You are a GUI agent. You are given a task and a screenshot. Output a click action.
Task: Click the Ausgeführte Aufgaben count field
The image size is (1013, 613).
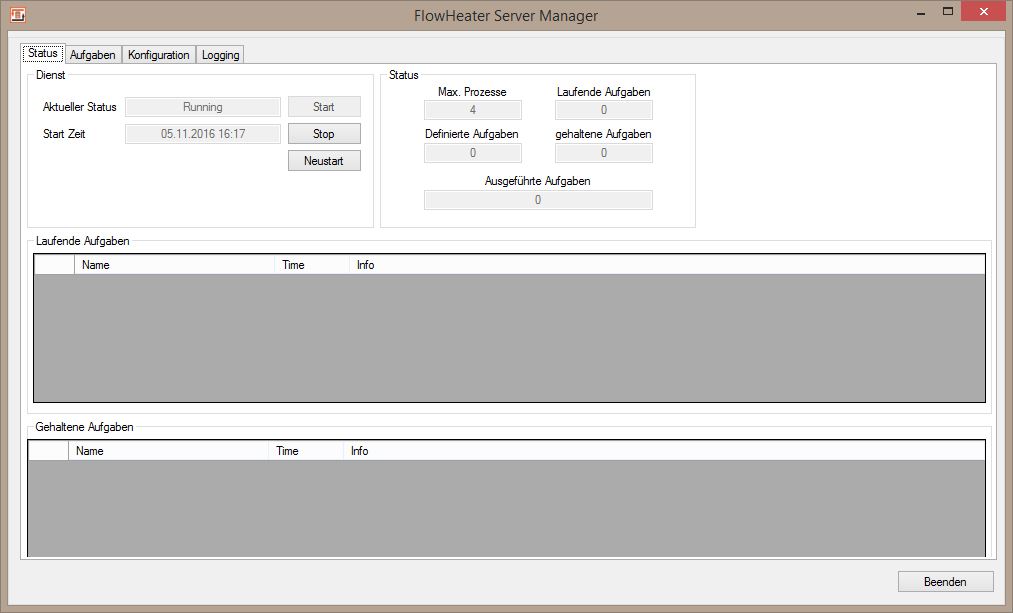tap(537, 200)
